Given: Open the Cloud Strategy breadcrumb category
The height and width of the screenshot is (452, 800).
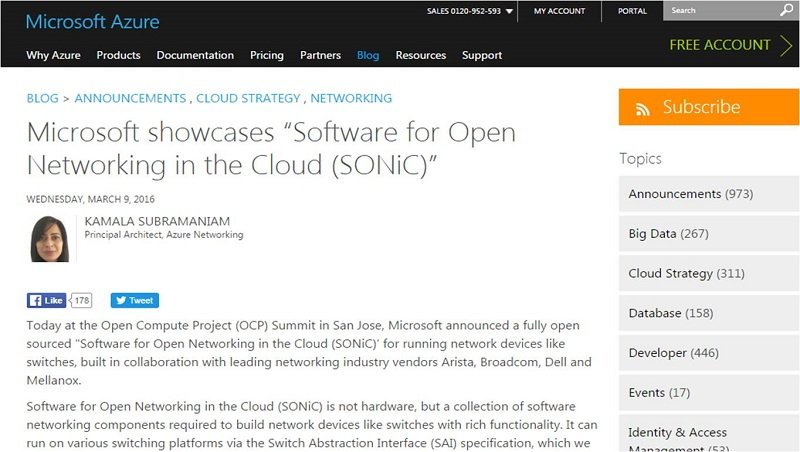Looking at the screenshot, I should pos(248,98).
